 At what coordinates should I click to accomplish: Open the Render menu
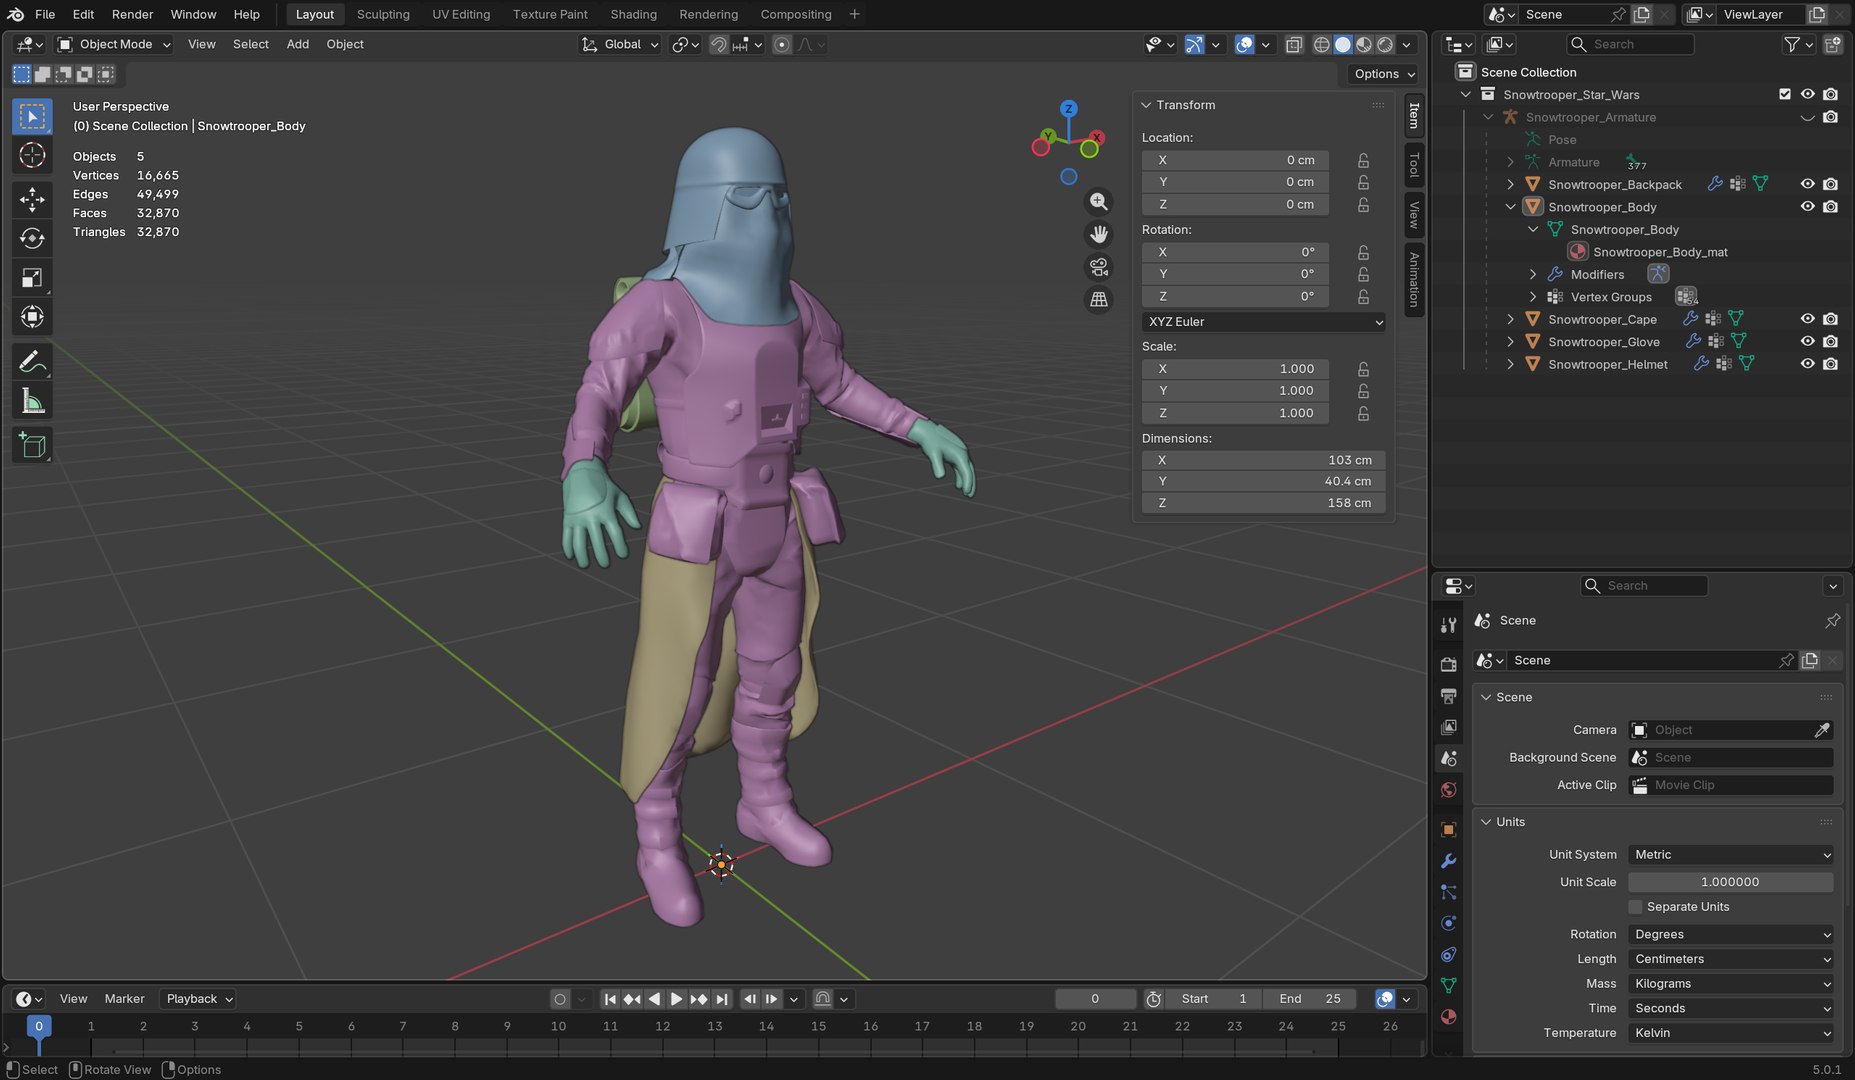coord(132,14)
